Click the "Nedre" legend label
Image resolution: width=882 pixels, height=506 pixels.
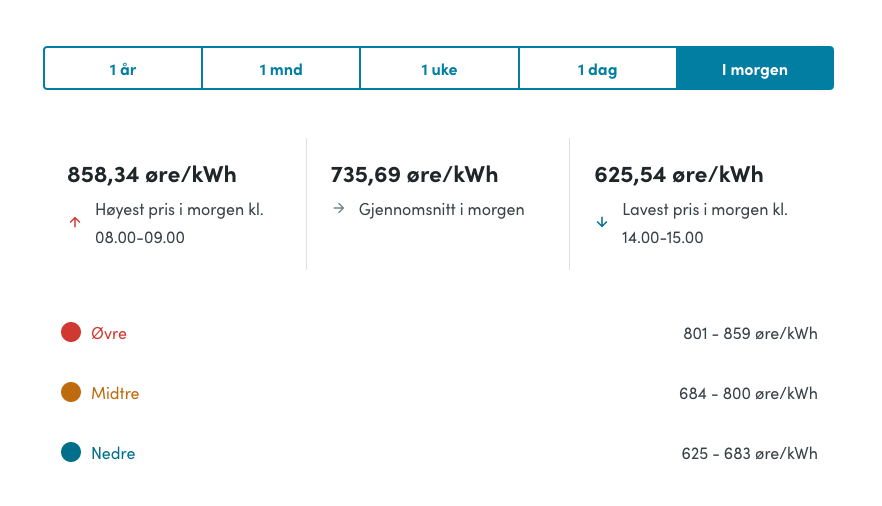coord(113,453)
